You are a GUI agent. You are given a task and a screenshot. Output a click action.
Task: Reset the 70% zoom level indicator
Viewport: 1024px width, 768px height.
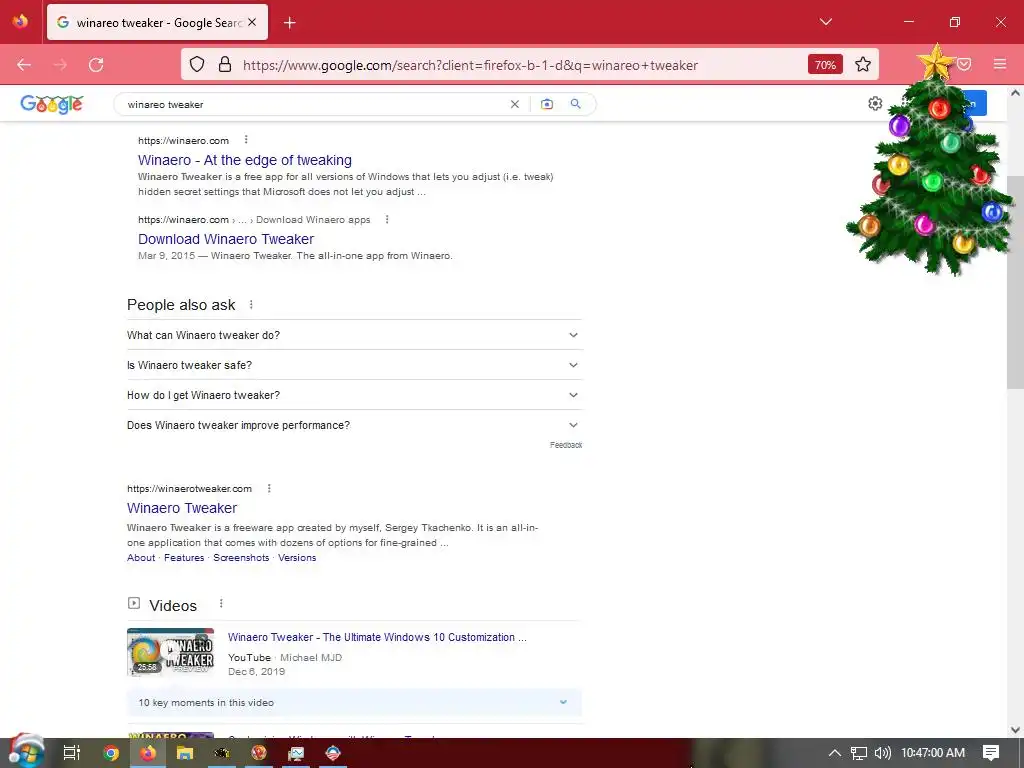tap(825, 65)
